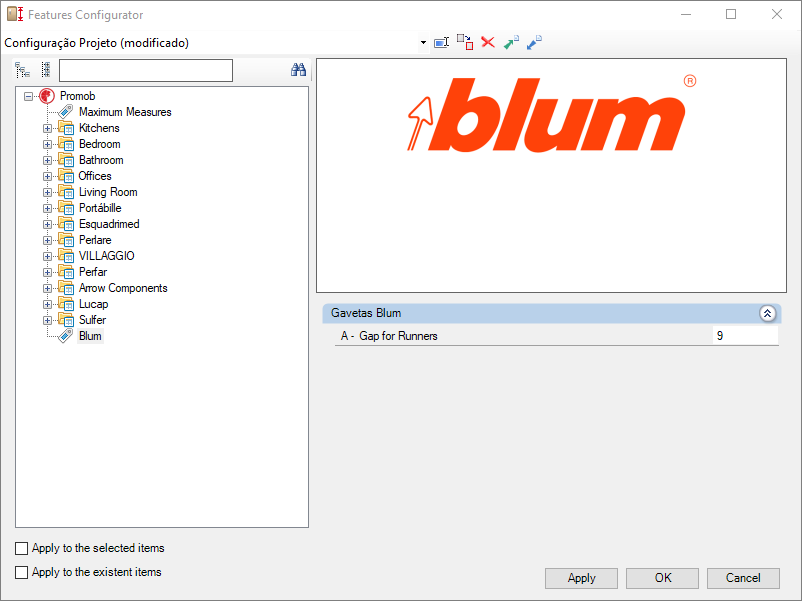Enable Apply to the existent items
Screen dimensions: 802x601
(21, 572)
